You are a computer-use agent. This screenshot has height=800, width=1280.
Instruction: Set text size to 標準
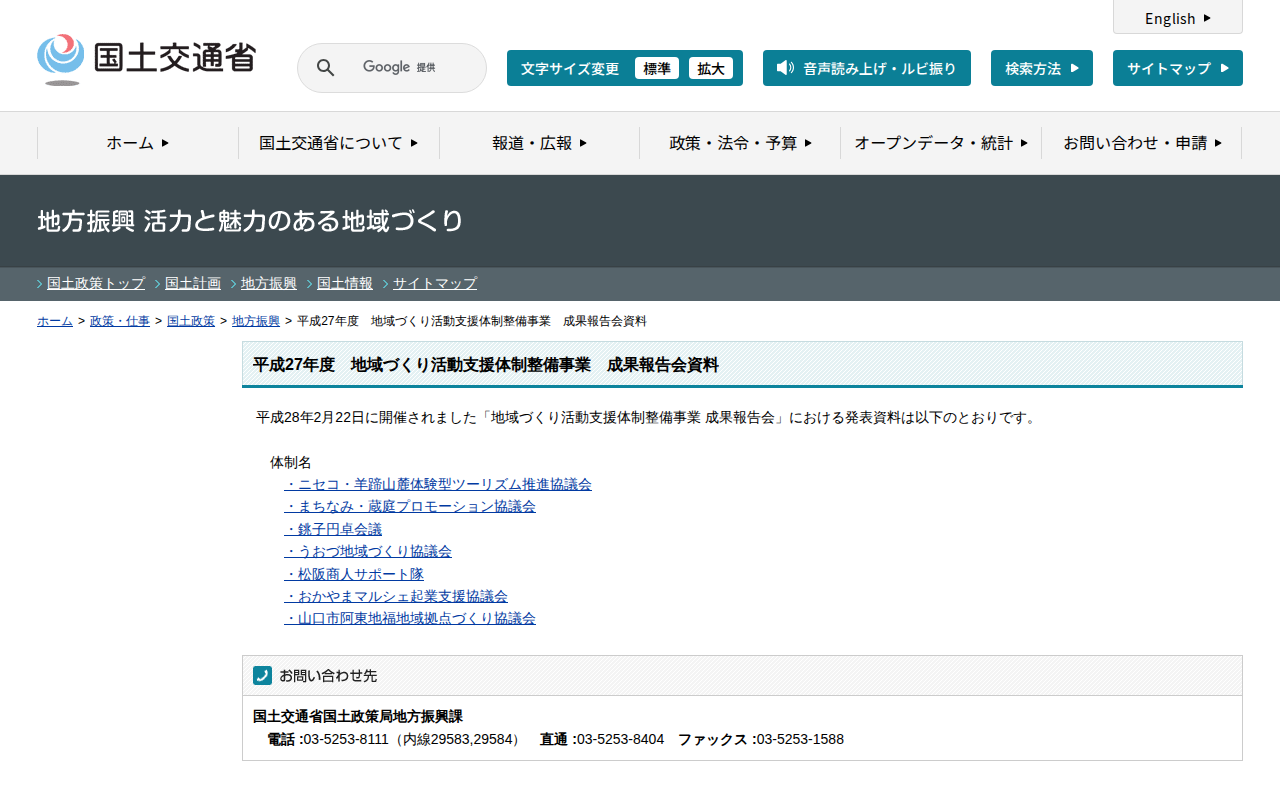(657, 68)
